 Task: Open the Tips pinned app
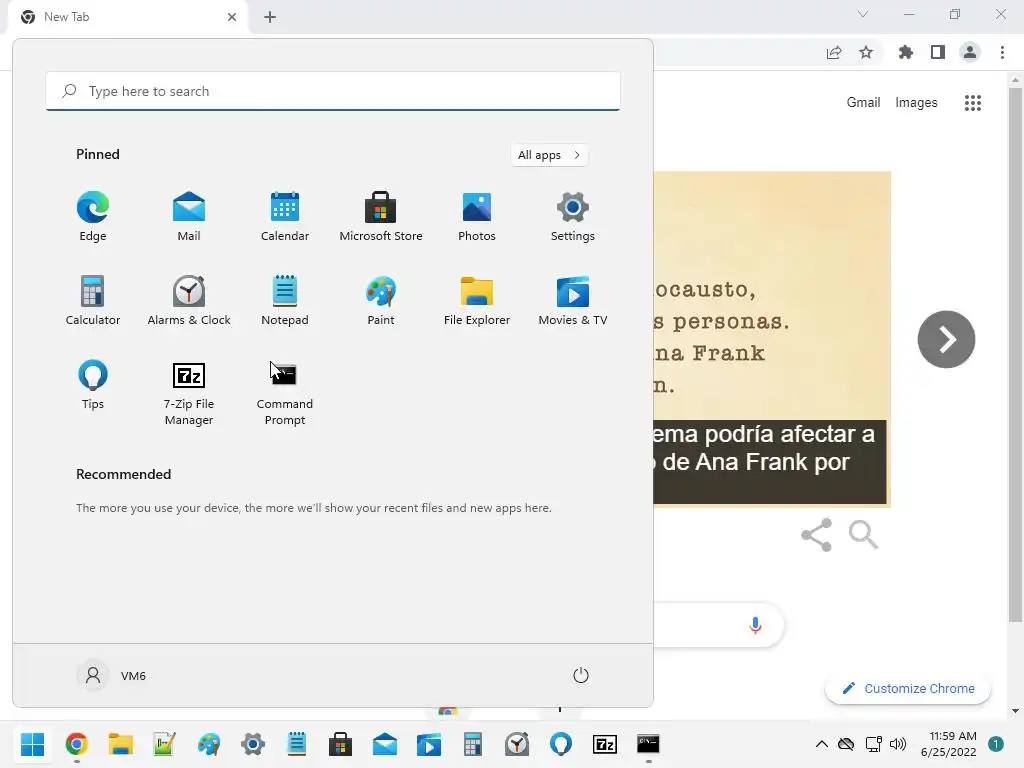tap(93, 385)
